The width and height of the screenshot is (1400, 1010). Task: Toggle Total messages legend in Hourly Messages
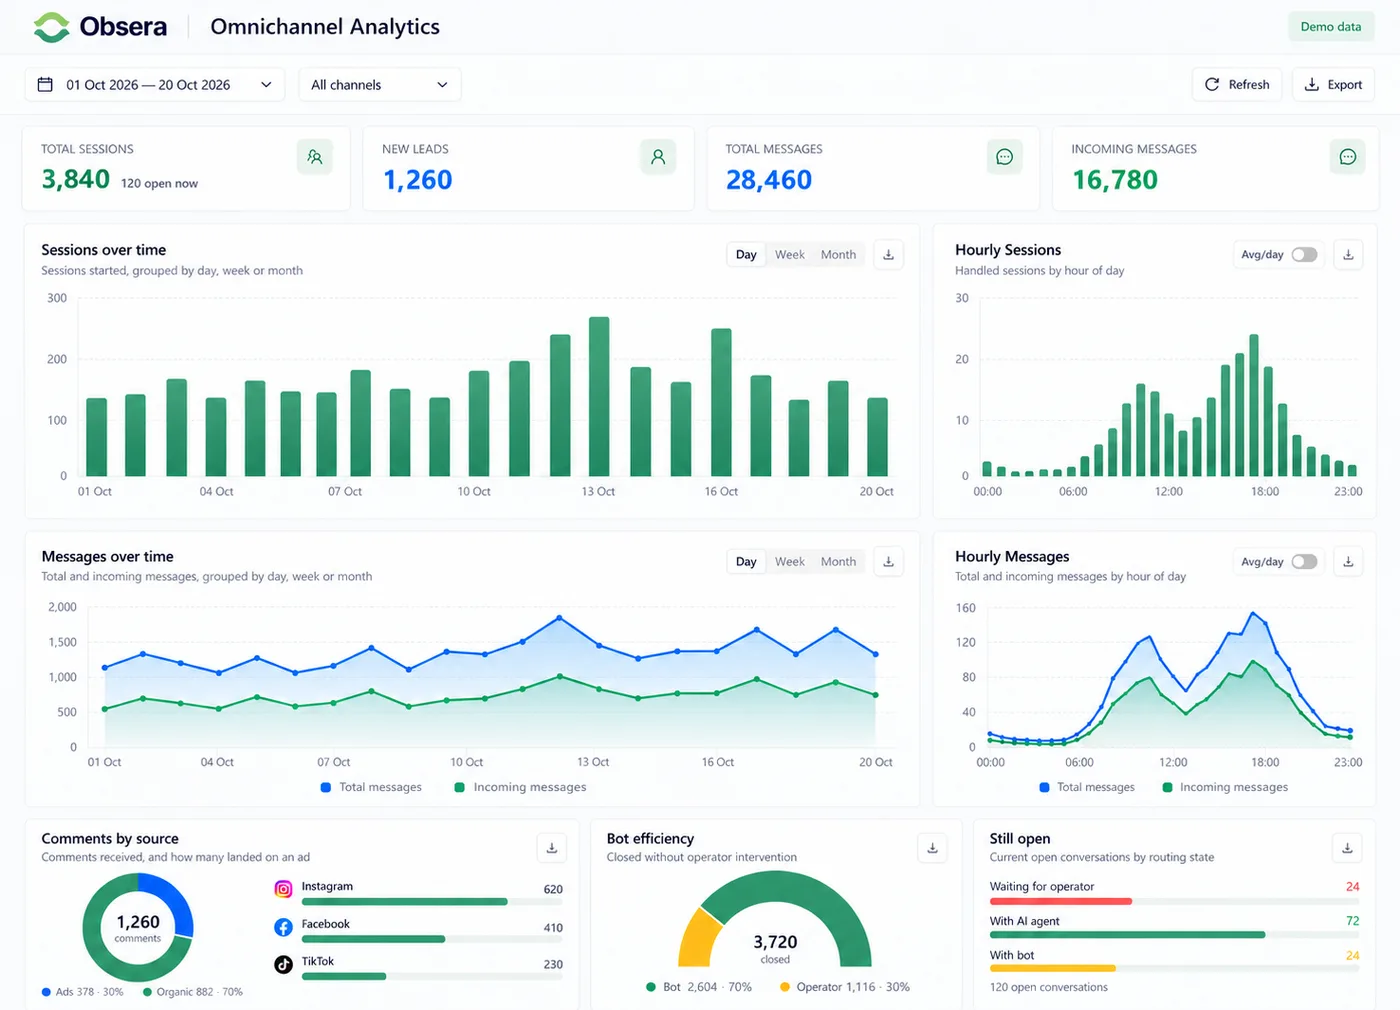pos(1087,788)
